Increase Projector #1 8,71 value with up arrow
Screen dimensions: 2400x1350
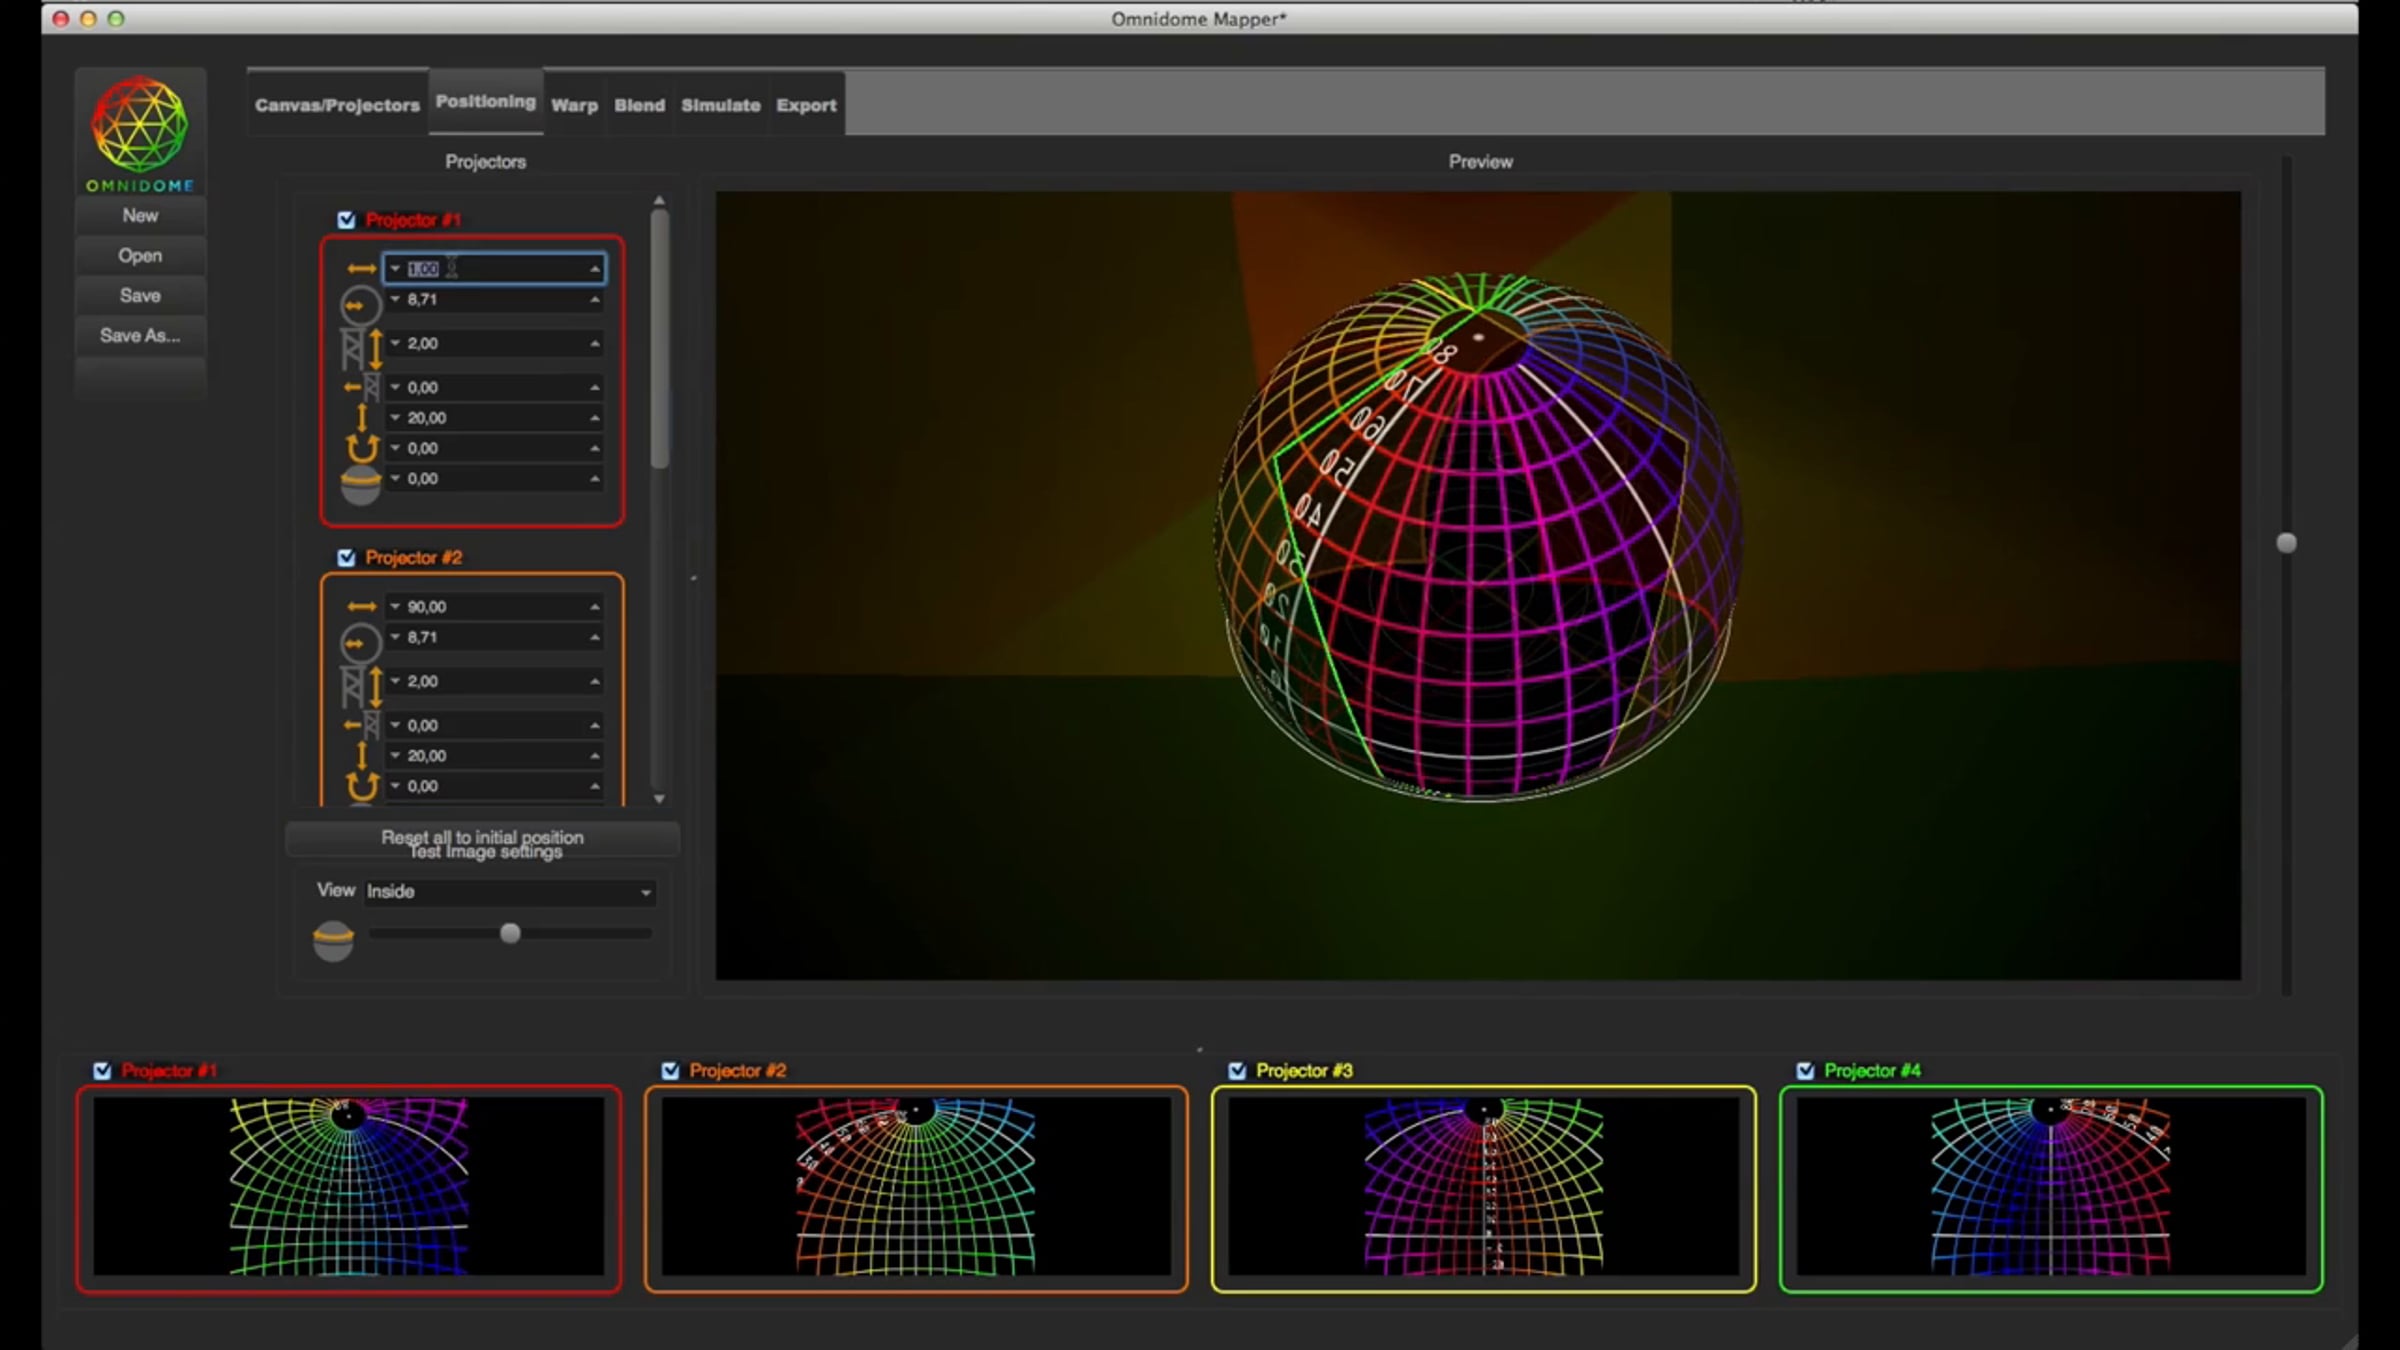click(x=595, y=300)
